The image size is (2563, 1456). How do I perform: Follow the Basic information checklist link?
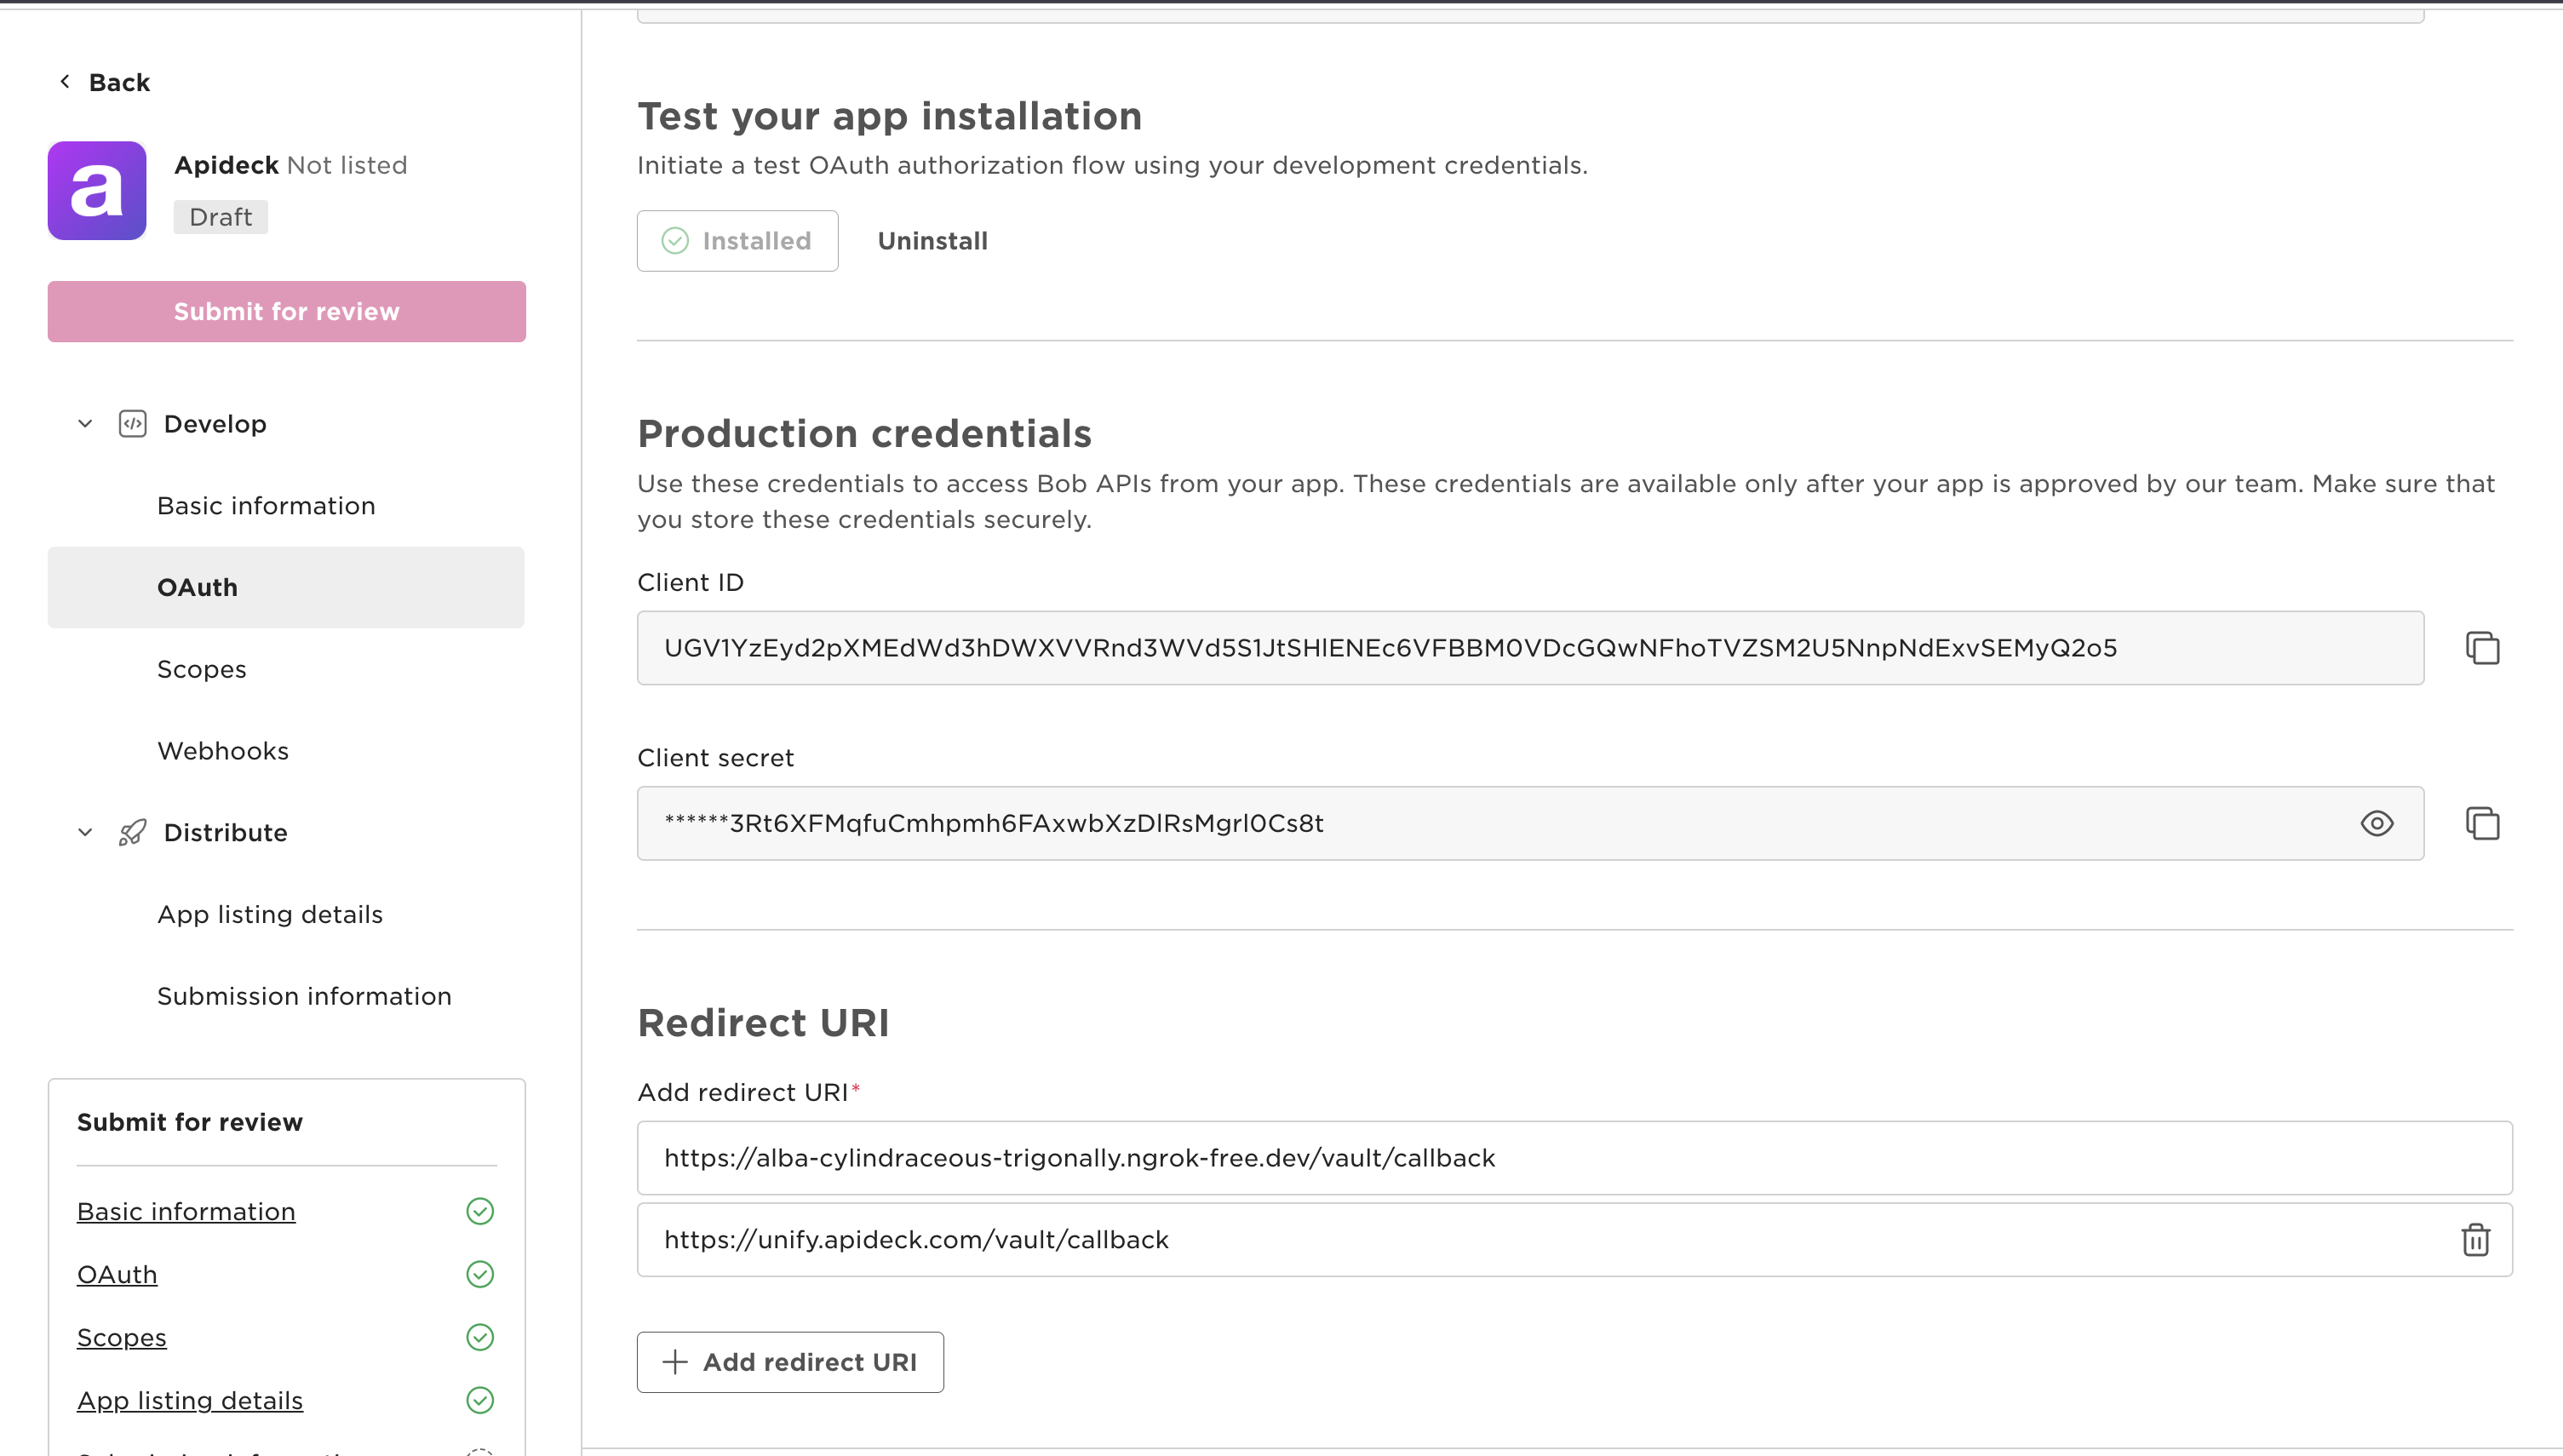pyautogui.click(x=186, y=1211)
